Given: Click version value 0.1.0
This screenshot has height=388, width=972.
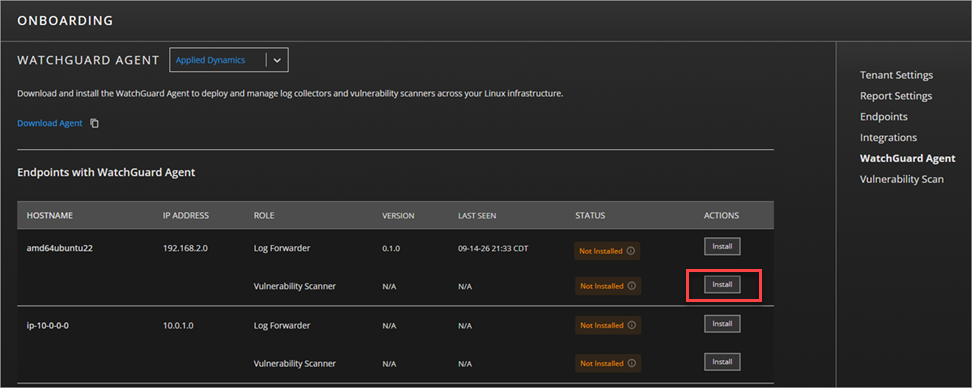Looking at the screenshot, I should [x=392, y=248].
